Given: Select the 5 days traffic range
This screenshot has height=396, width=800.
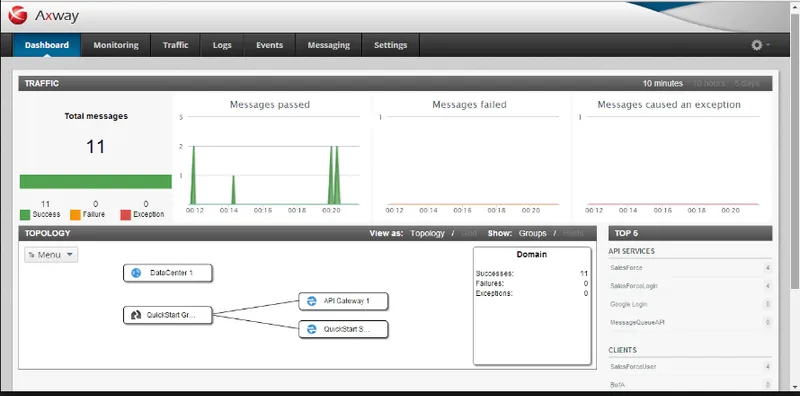Looking at the screenshot, I should pos(746,83).
